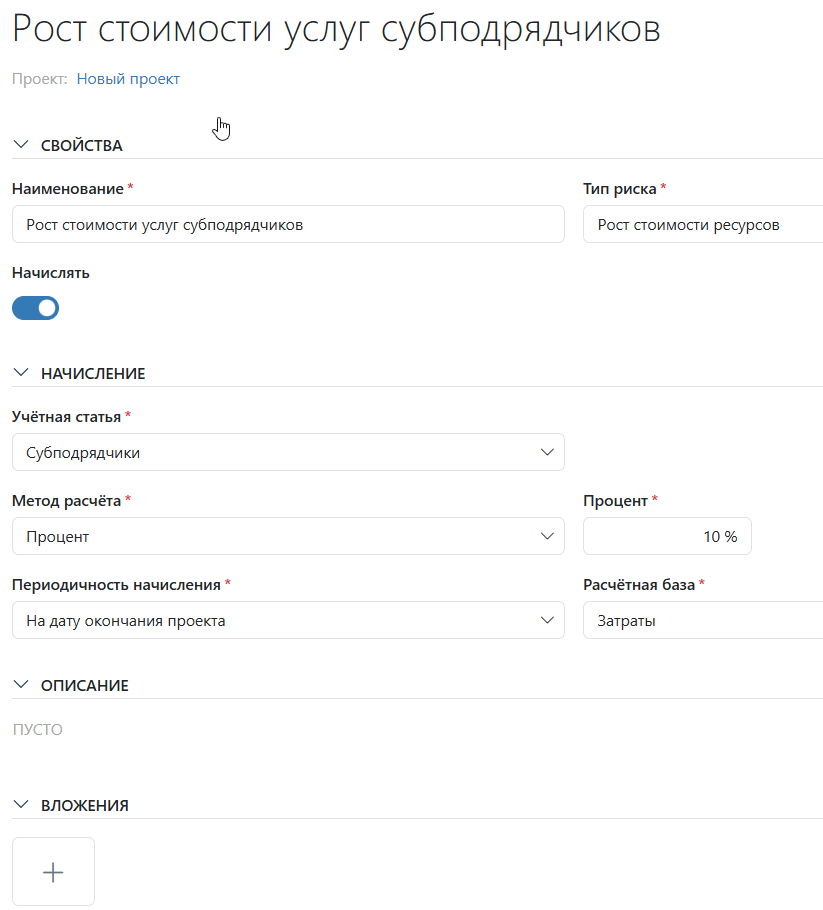The height and width of the screenshot is (910, 823).
Task: Click the Наименование text field
Action: point(288,225)
